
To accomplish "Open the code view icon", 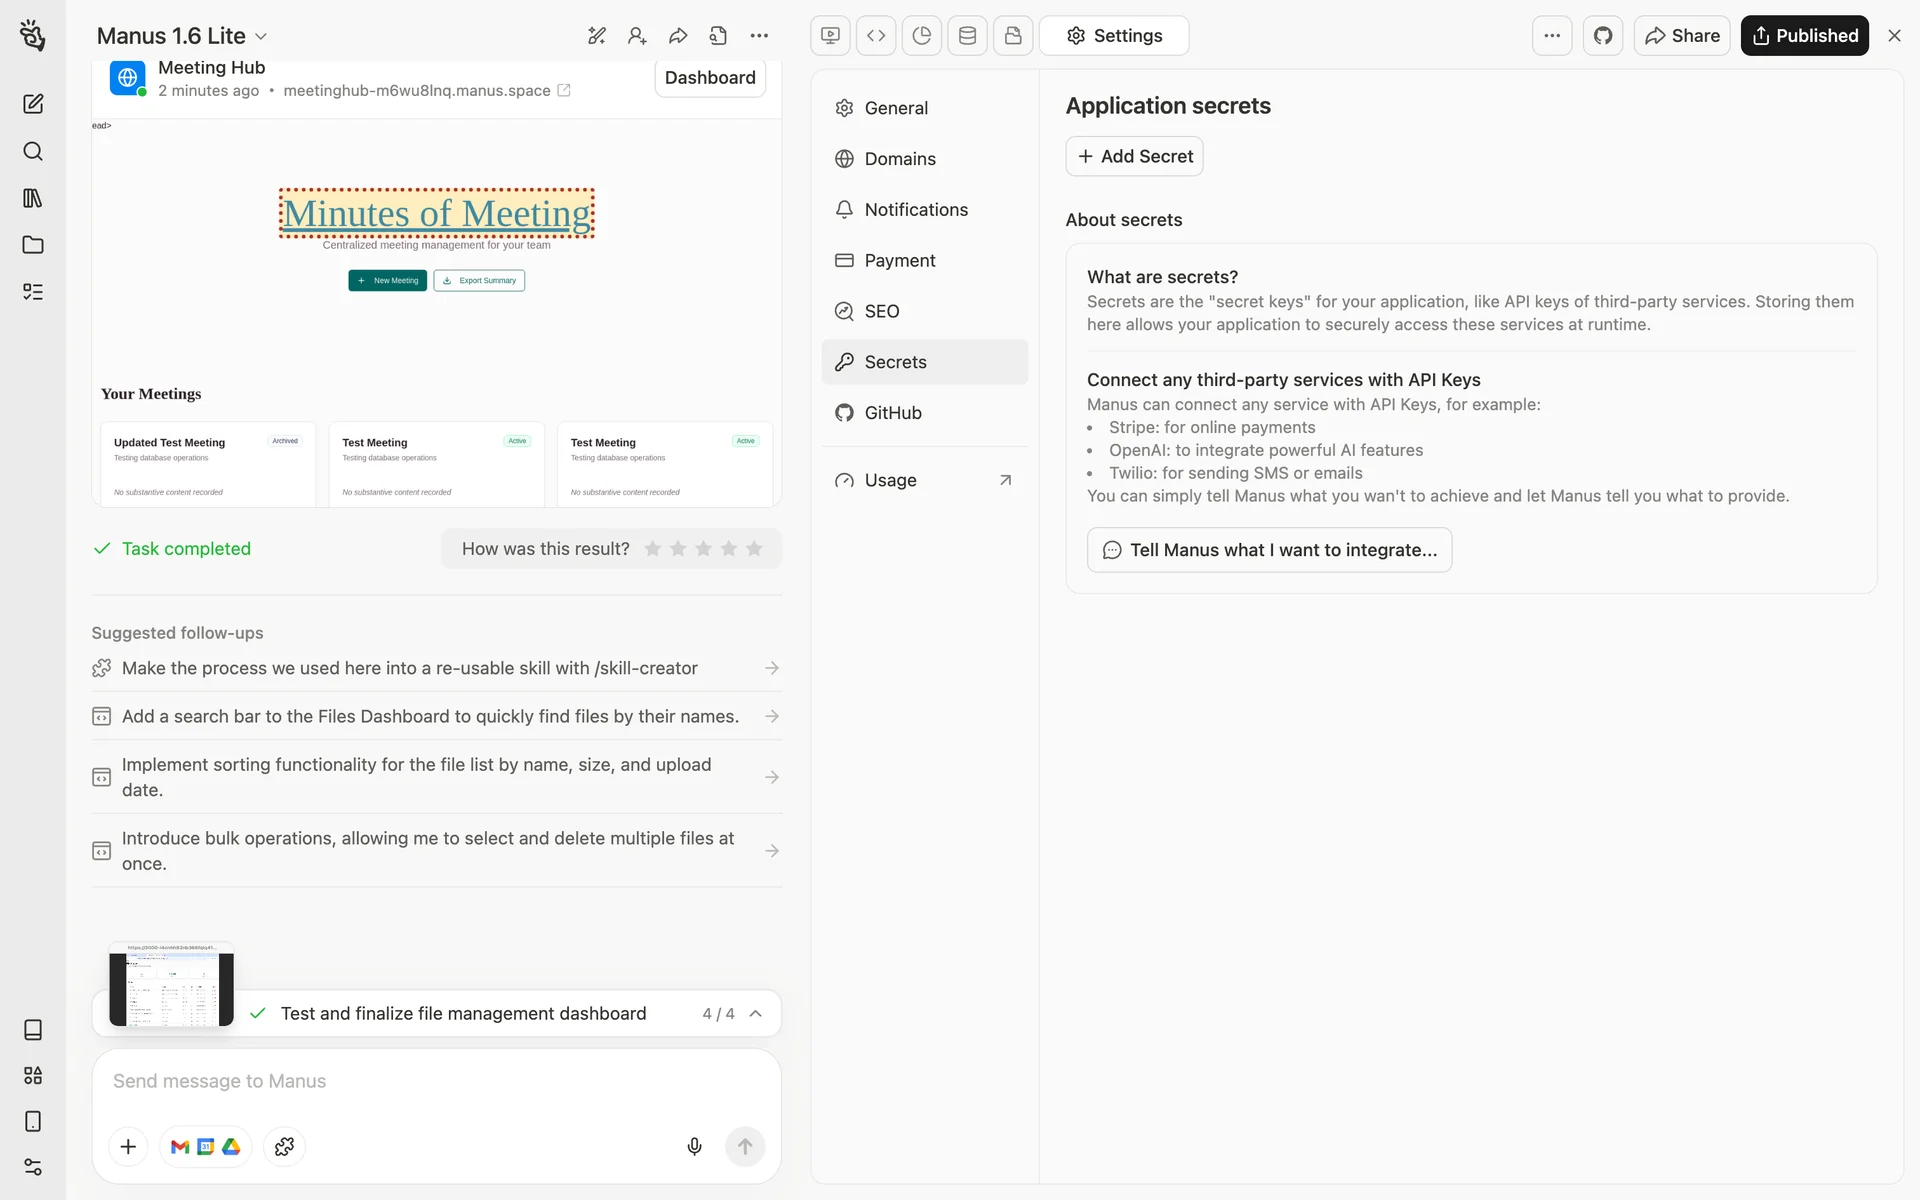I will [x=876, y=36].
